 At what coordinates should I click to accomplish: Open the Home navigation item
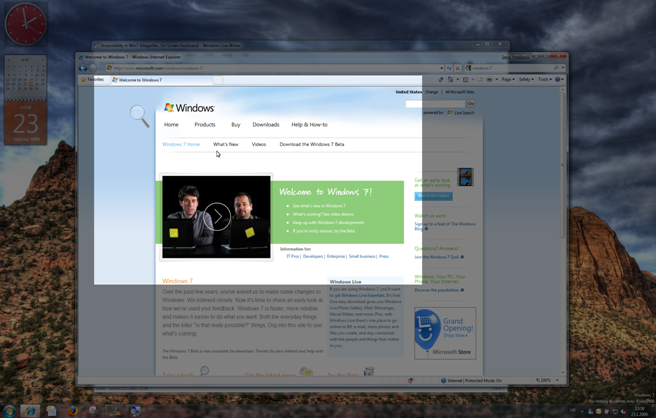[171, 125]
